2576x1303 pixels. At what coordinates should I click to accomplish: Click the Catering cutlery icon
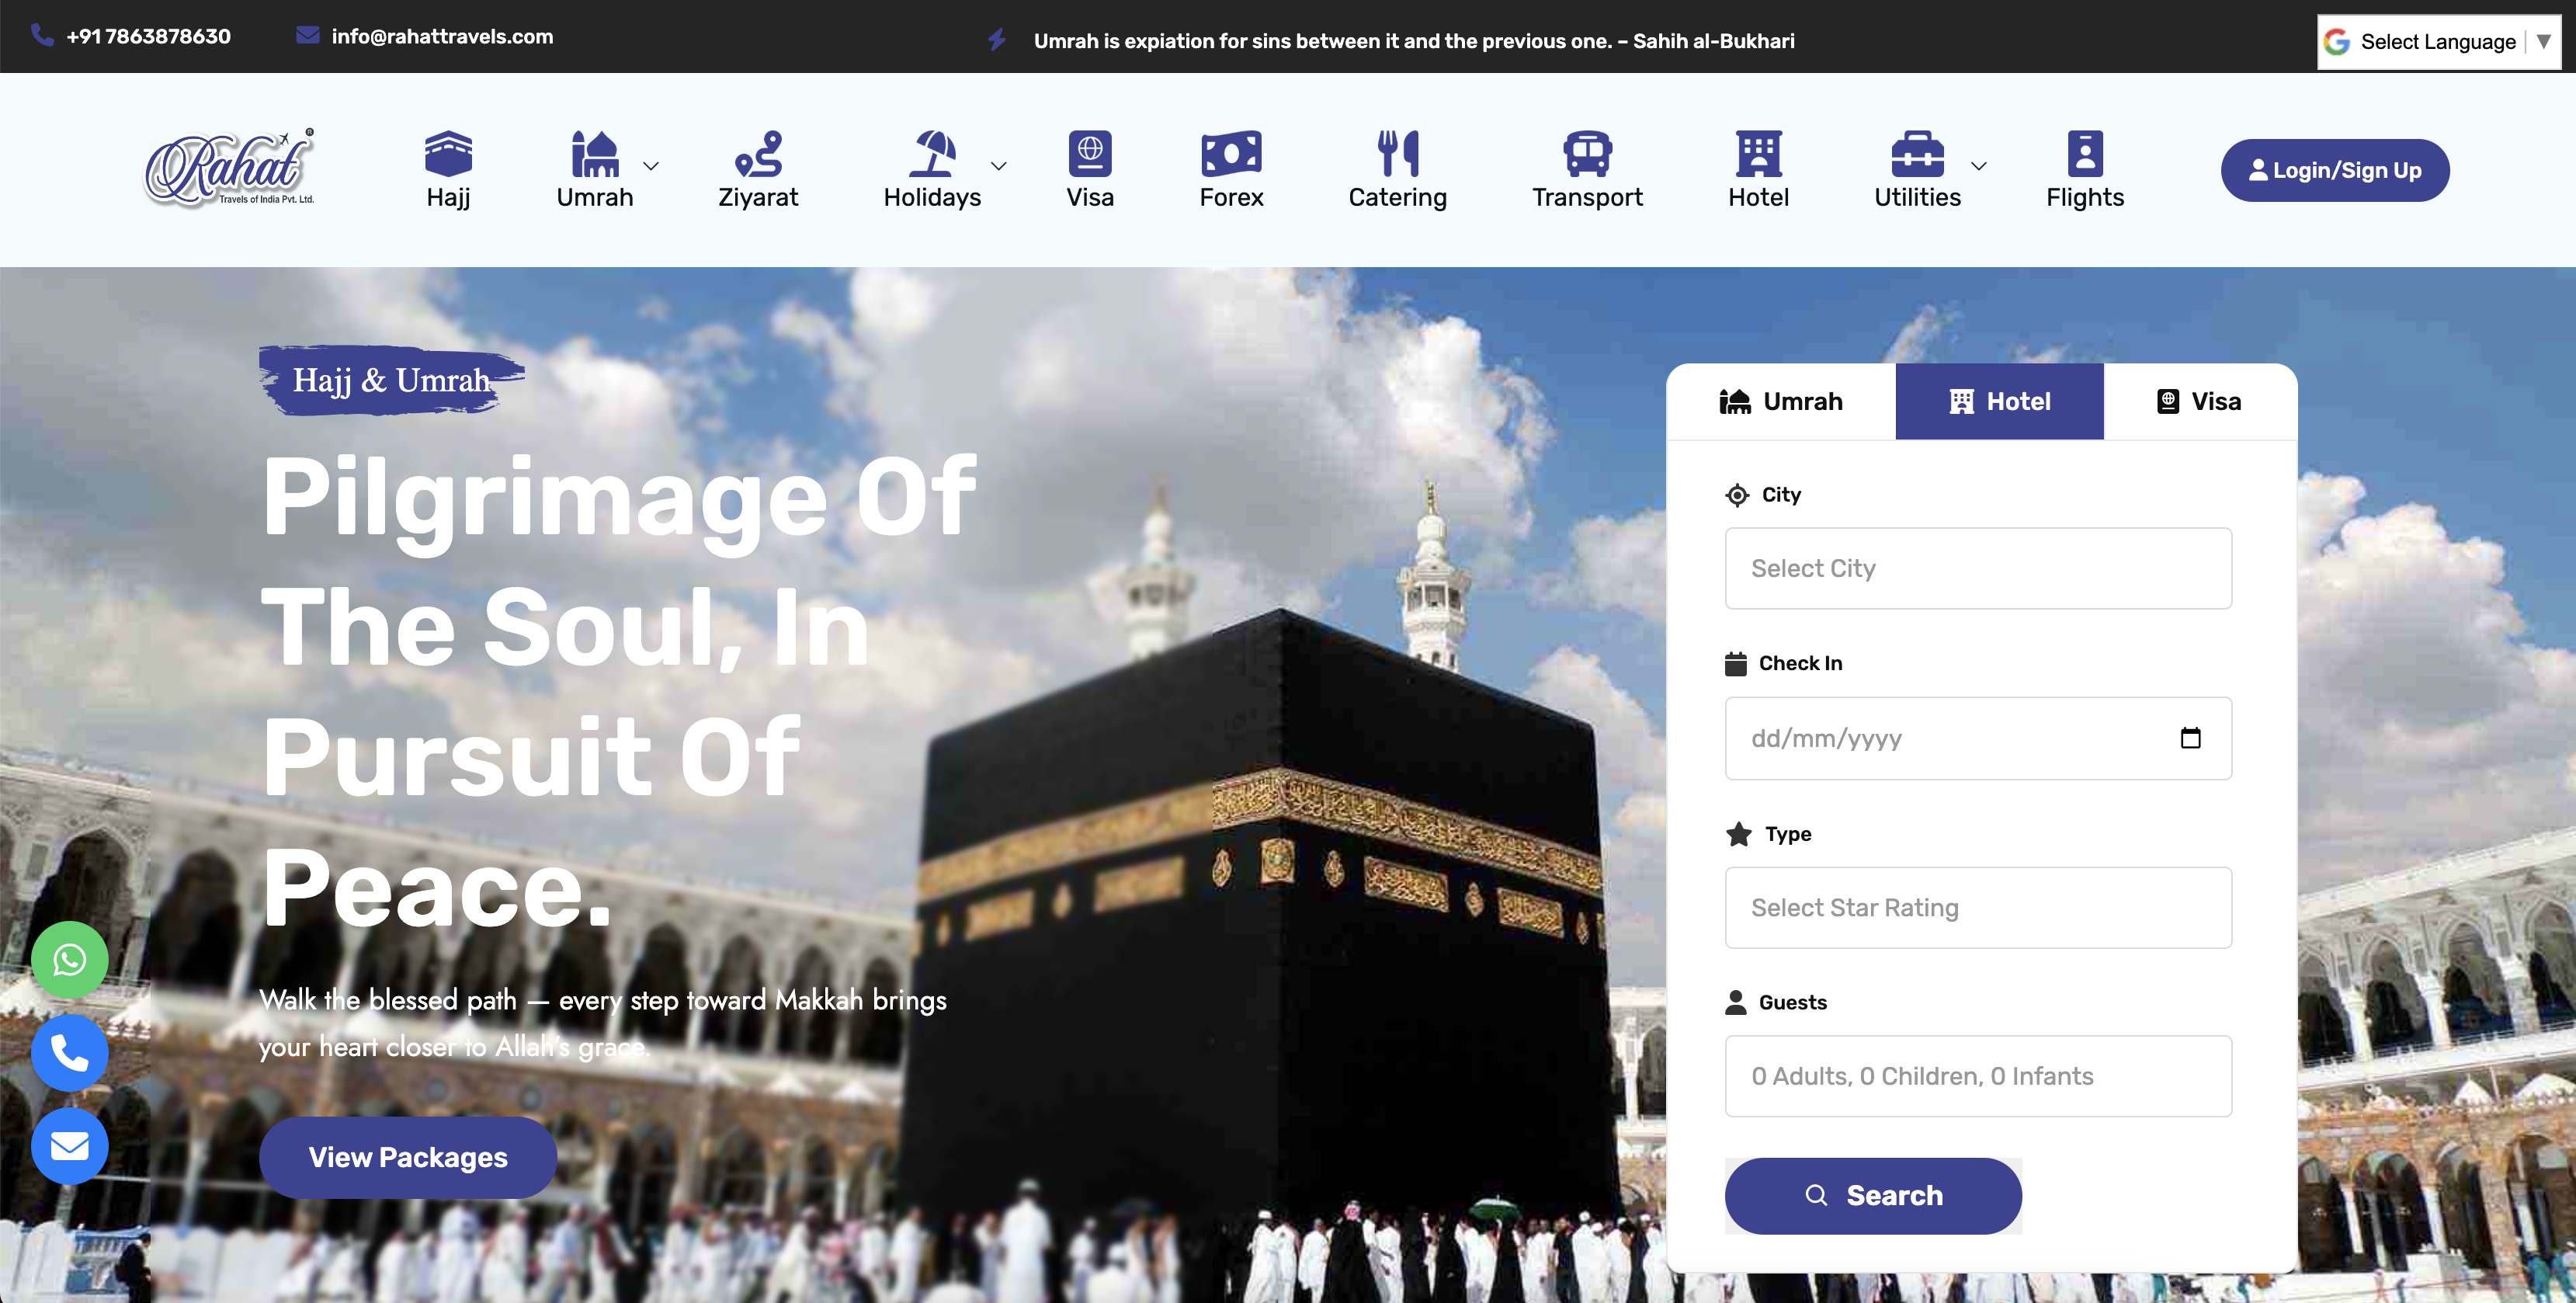(x=1397, y=152)
